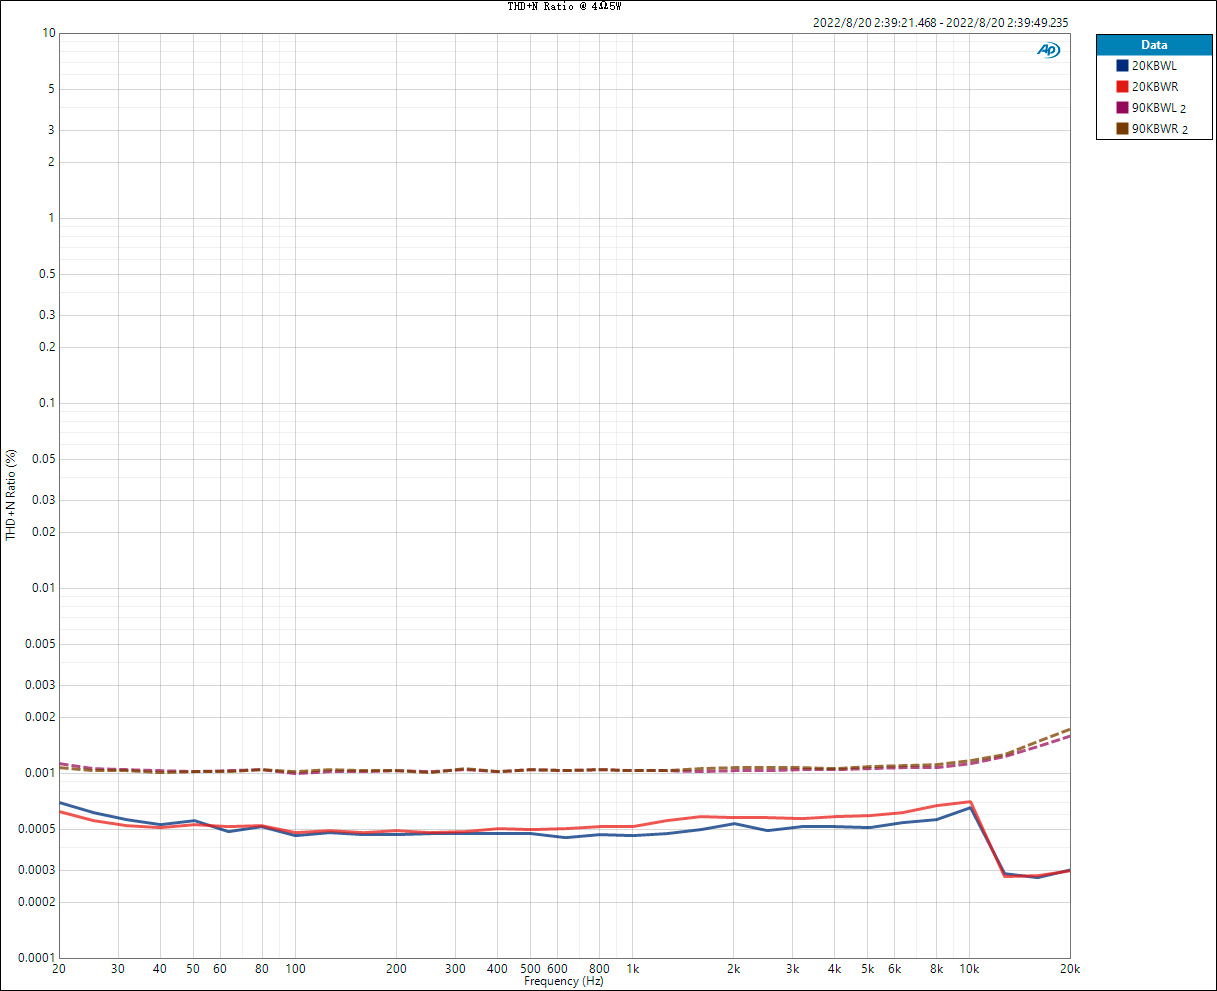Click the 5k frequency tick label
Screen dimensions: 1217x991
pyautogui.click(x=867, y=969)
